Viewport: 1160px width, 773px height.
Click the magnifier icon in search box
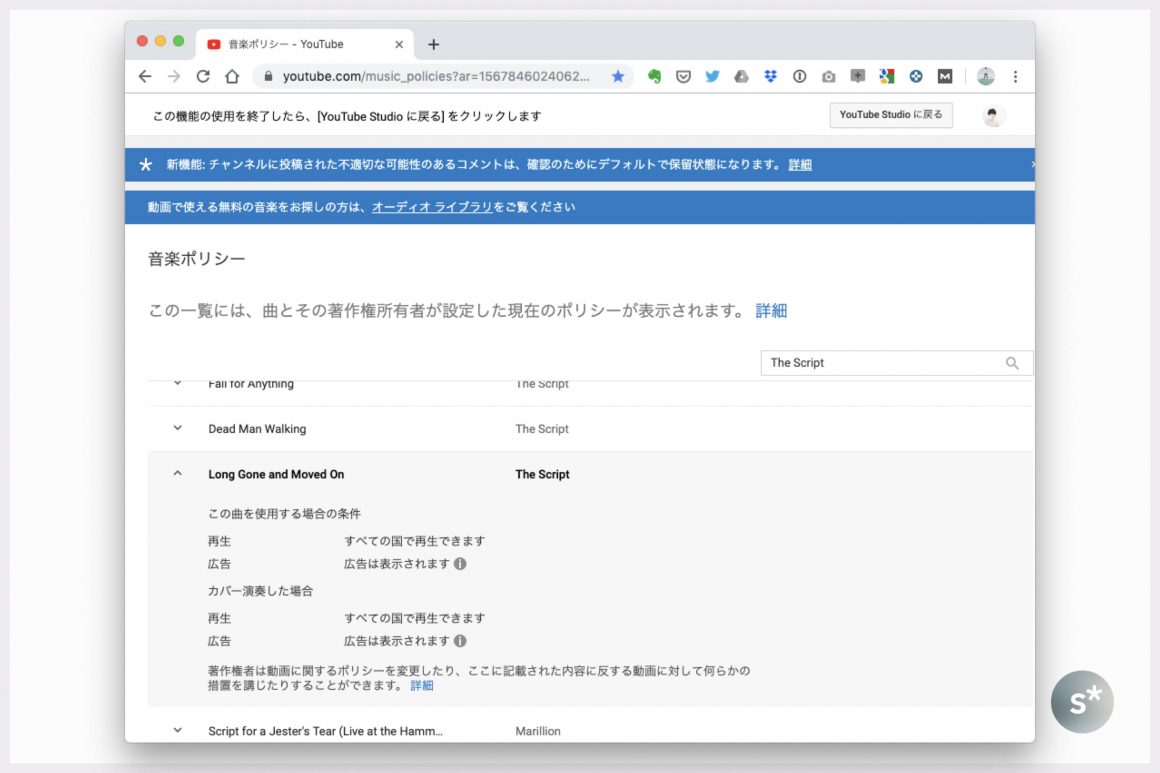[1012, 363]
